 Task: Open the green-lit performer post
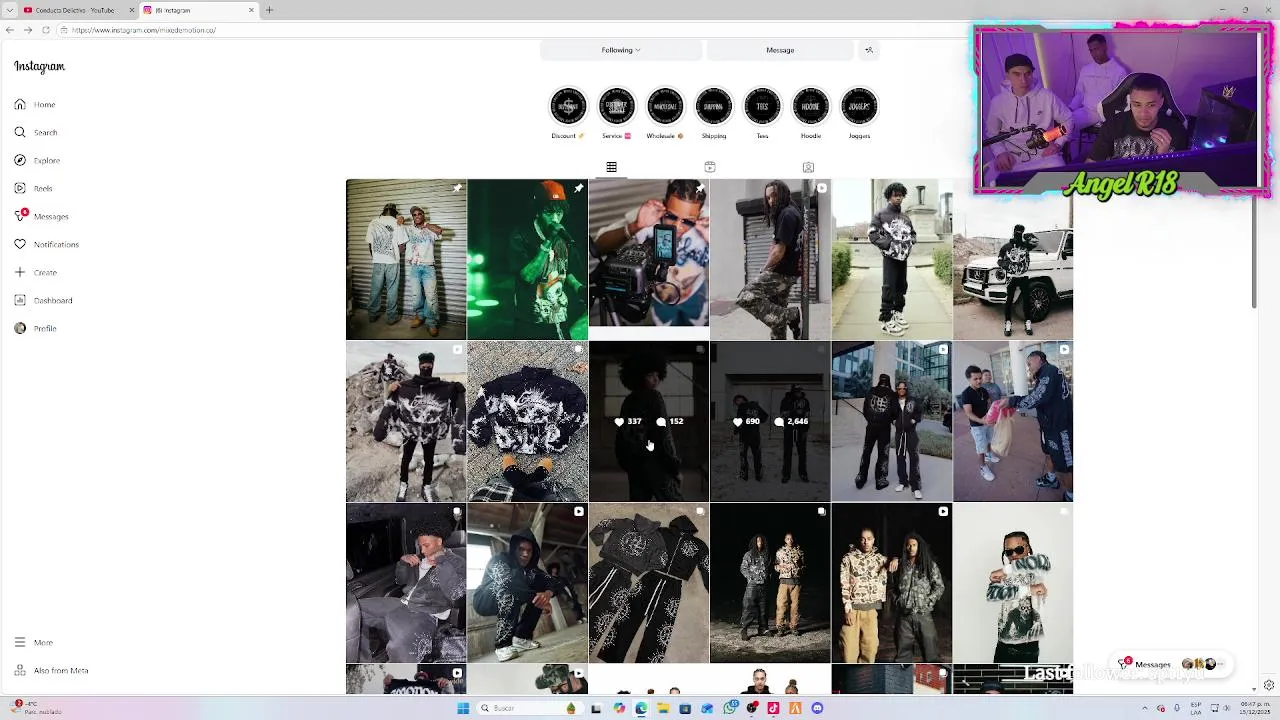point(527,260)
